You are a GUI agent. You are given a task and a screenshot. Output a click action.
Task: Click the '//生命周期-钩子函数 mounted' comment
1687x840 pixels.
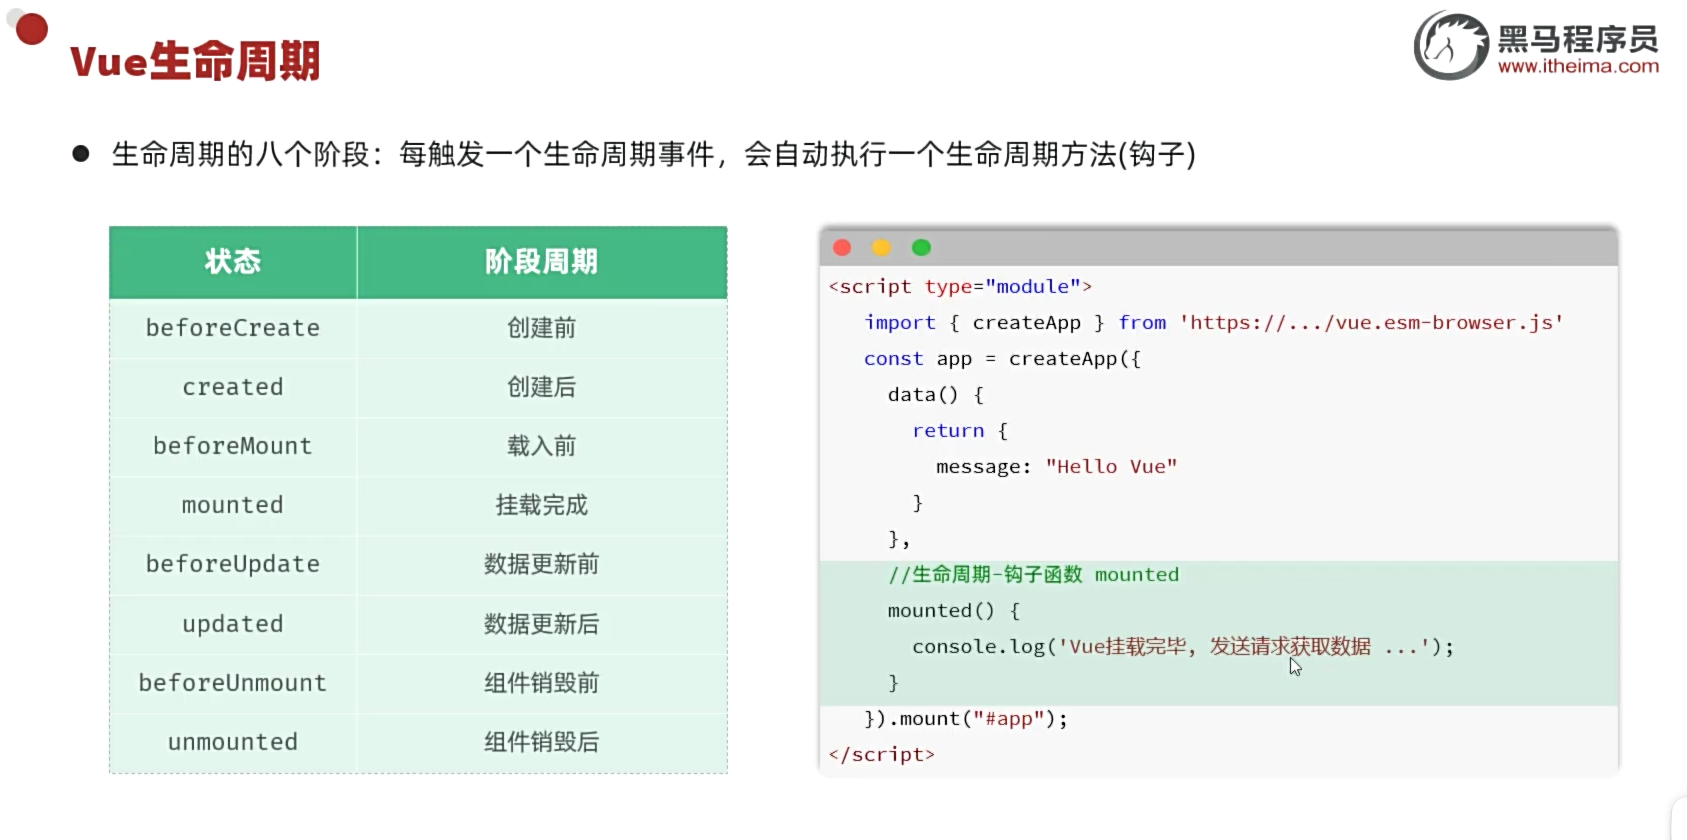(x=1034, y=575)
